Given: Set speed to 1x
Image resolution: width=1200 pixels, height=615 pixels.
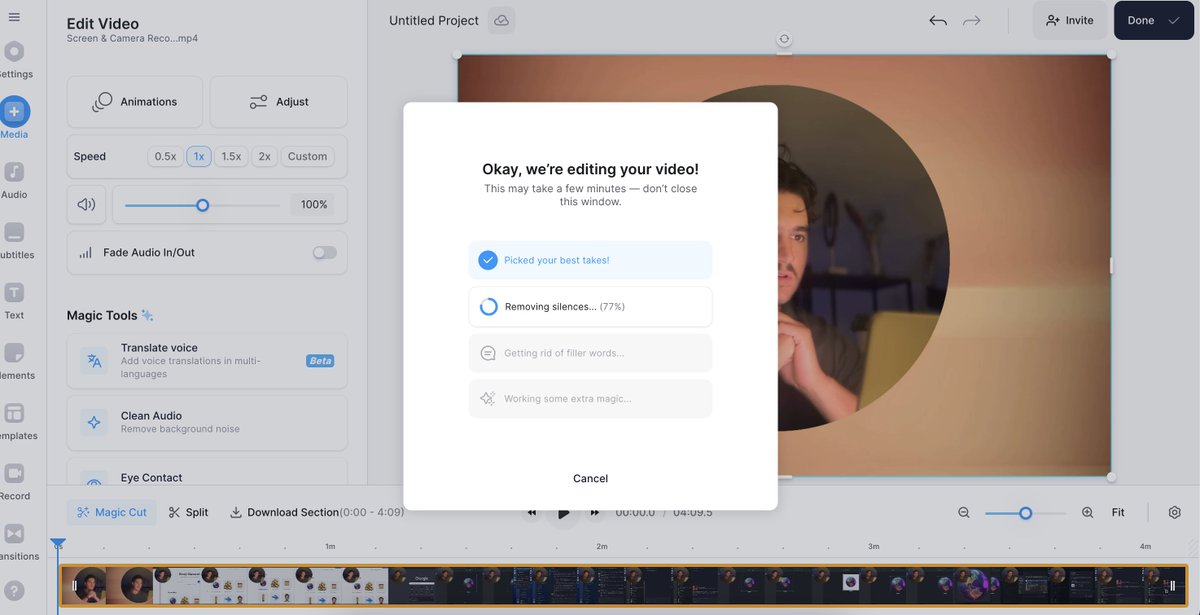Looking at the screenshot, I should [198, 156].
